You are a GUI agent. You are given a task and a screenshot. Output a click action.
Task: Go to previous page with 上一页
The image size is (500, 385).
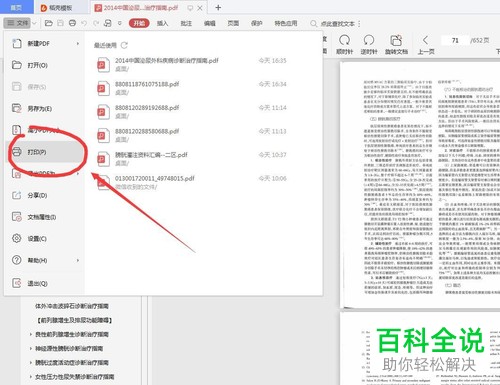(426, 45)
